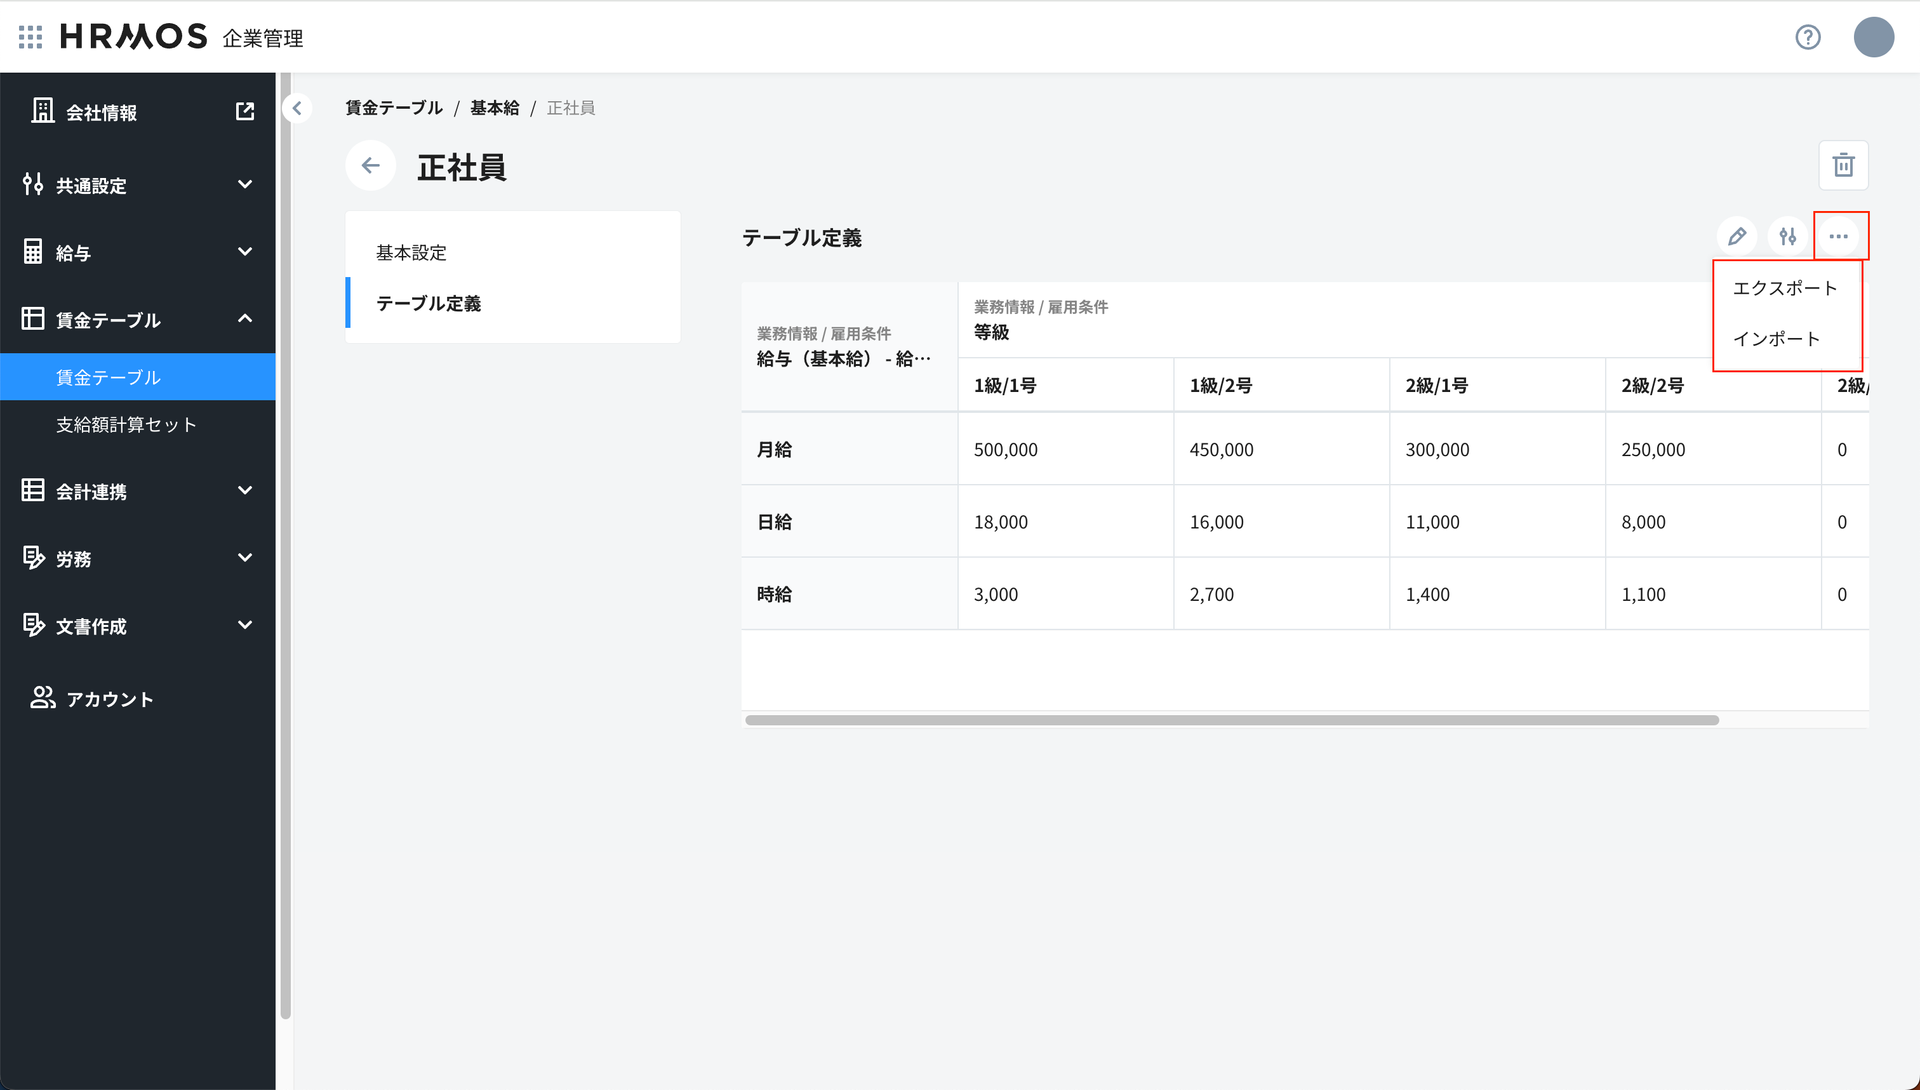Click the 基本給 breadcrumb link
The width and height of the screenshot is (1920, 1090).
[494, 108]
